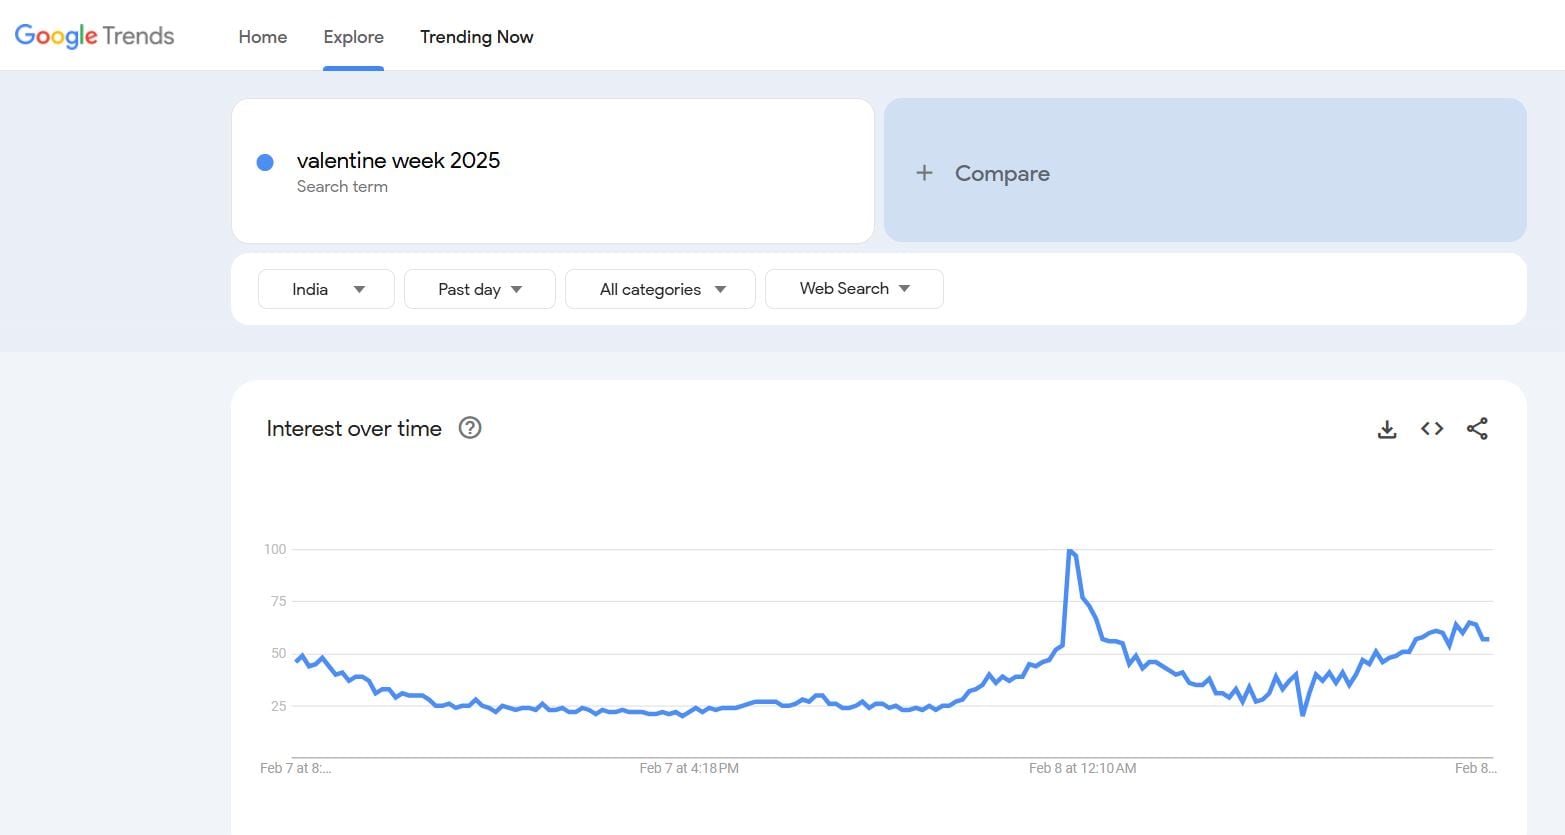
Task: Click the blue dot beside valentine week 2025
Action: (265, 162)
